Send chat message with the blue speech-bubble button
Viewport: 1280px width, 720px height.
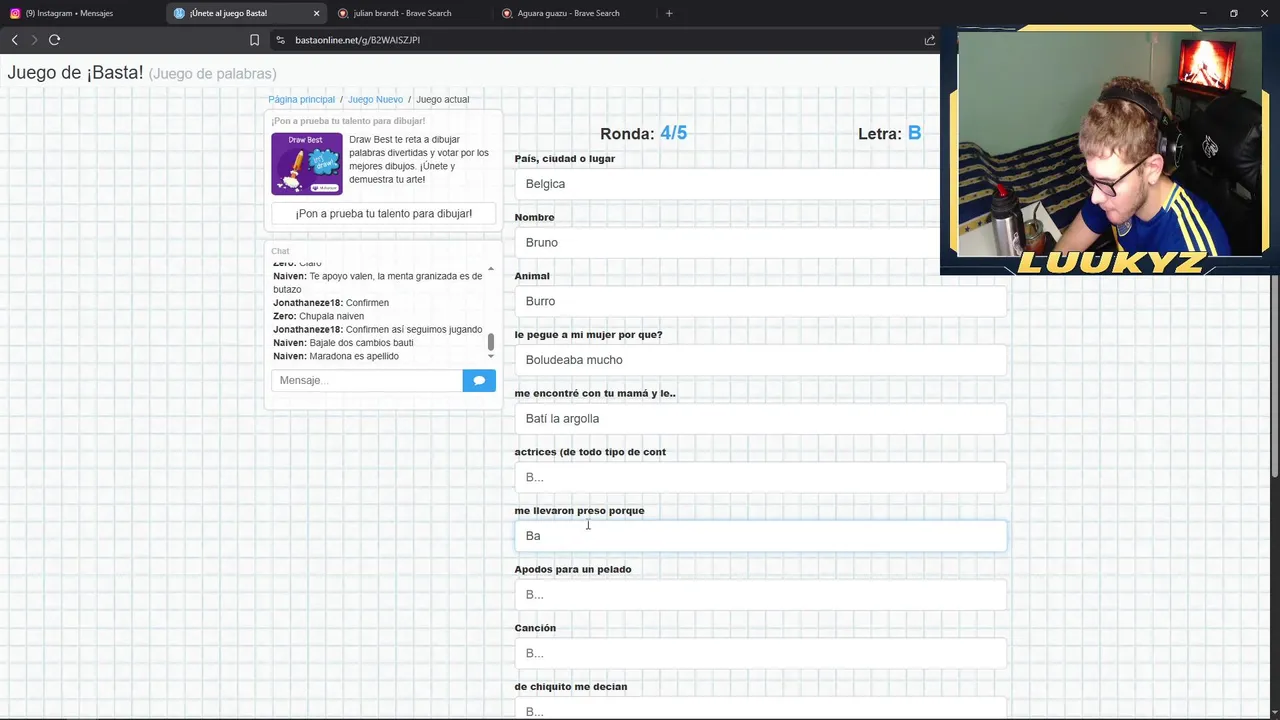[x=479, y=380]
